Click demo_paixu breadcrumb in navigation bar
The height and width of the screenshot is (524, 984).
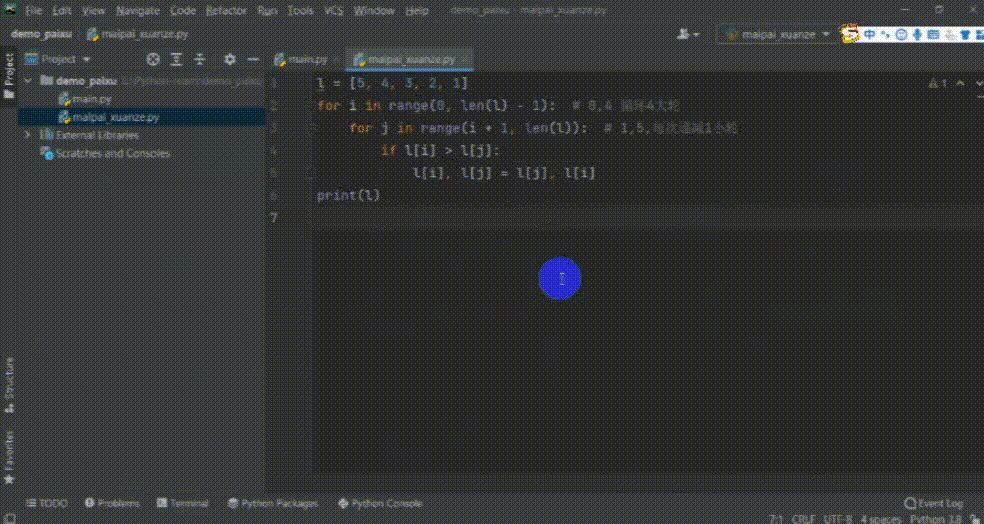coord(41,35)
